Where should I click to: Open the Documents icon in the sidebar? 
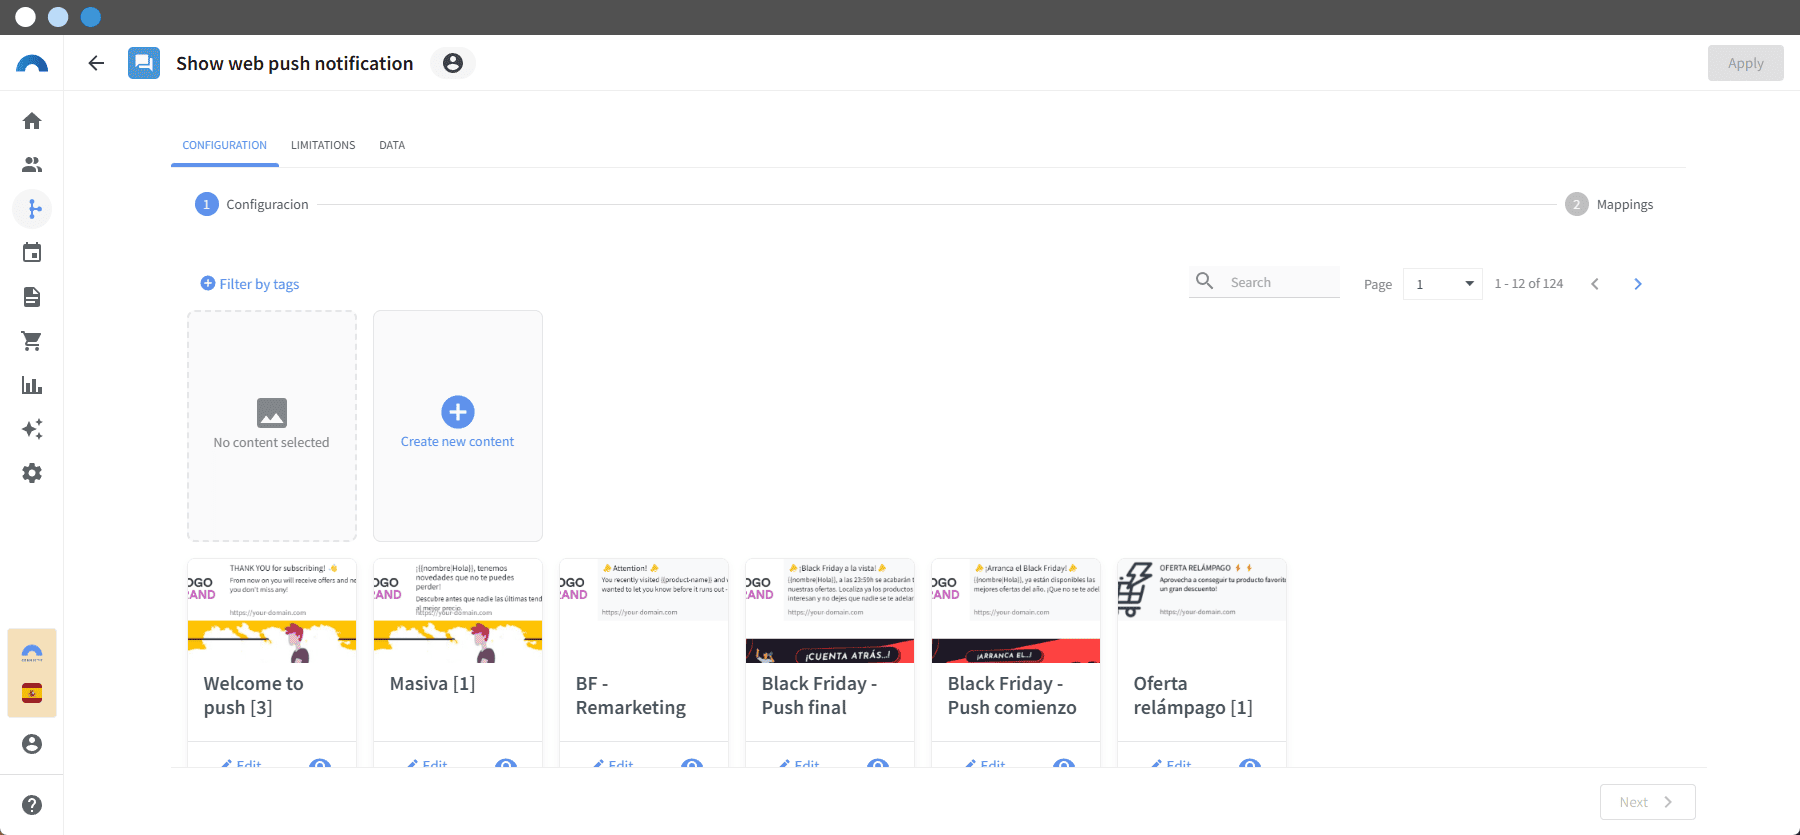32,297
